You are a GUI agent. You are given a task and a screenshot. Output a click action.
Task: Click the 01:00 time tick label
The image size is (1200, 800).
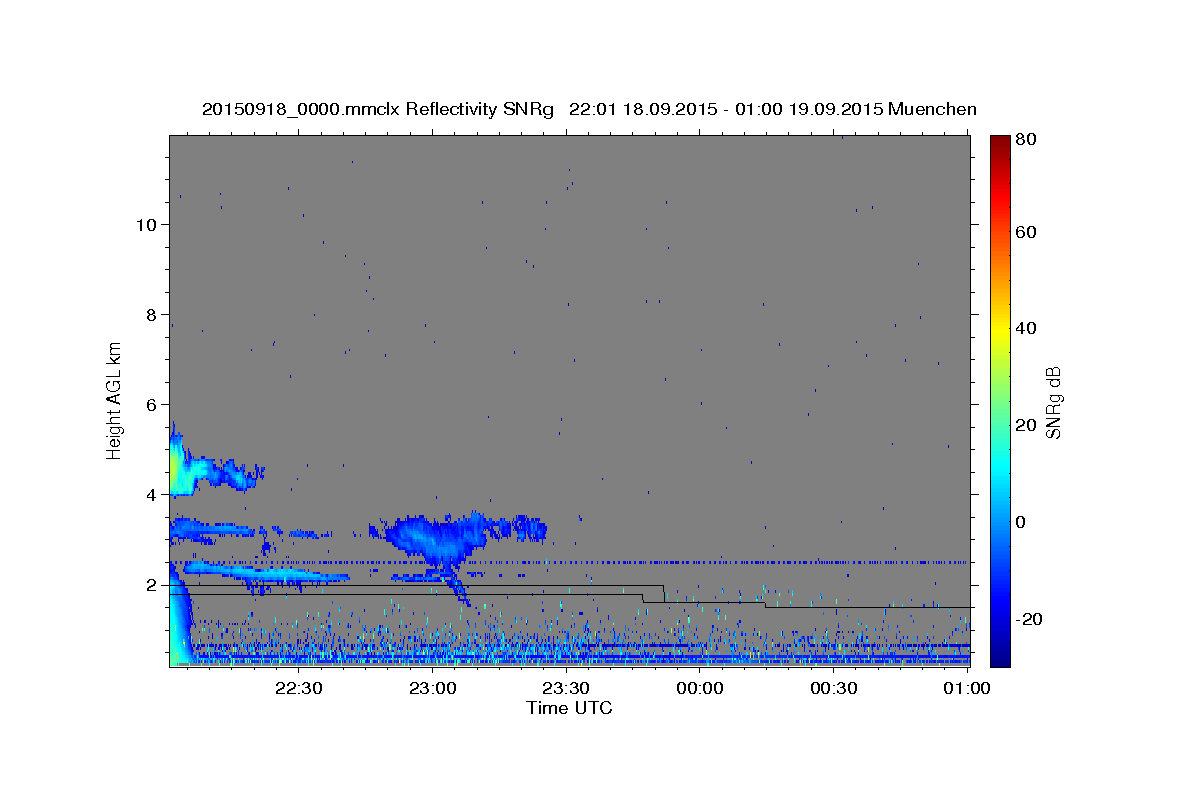click(x=967, y=689)
